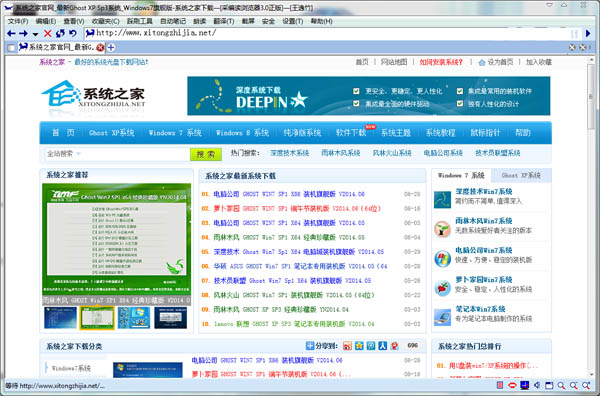Open hot search link 雨林木风系统

341,153
